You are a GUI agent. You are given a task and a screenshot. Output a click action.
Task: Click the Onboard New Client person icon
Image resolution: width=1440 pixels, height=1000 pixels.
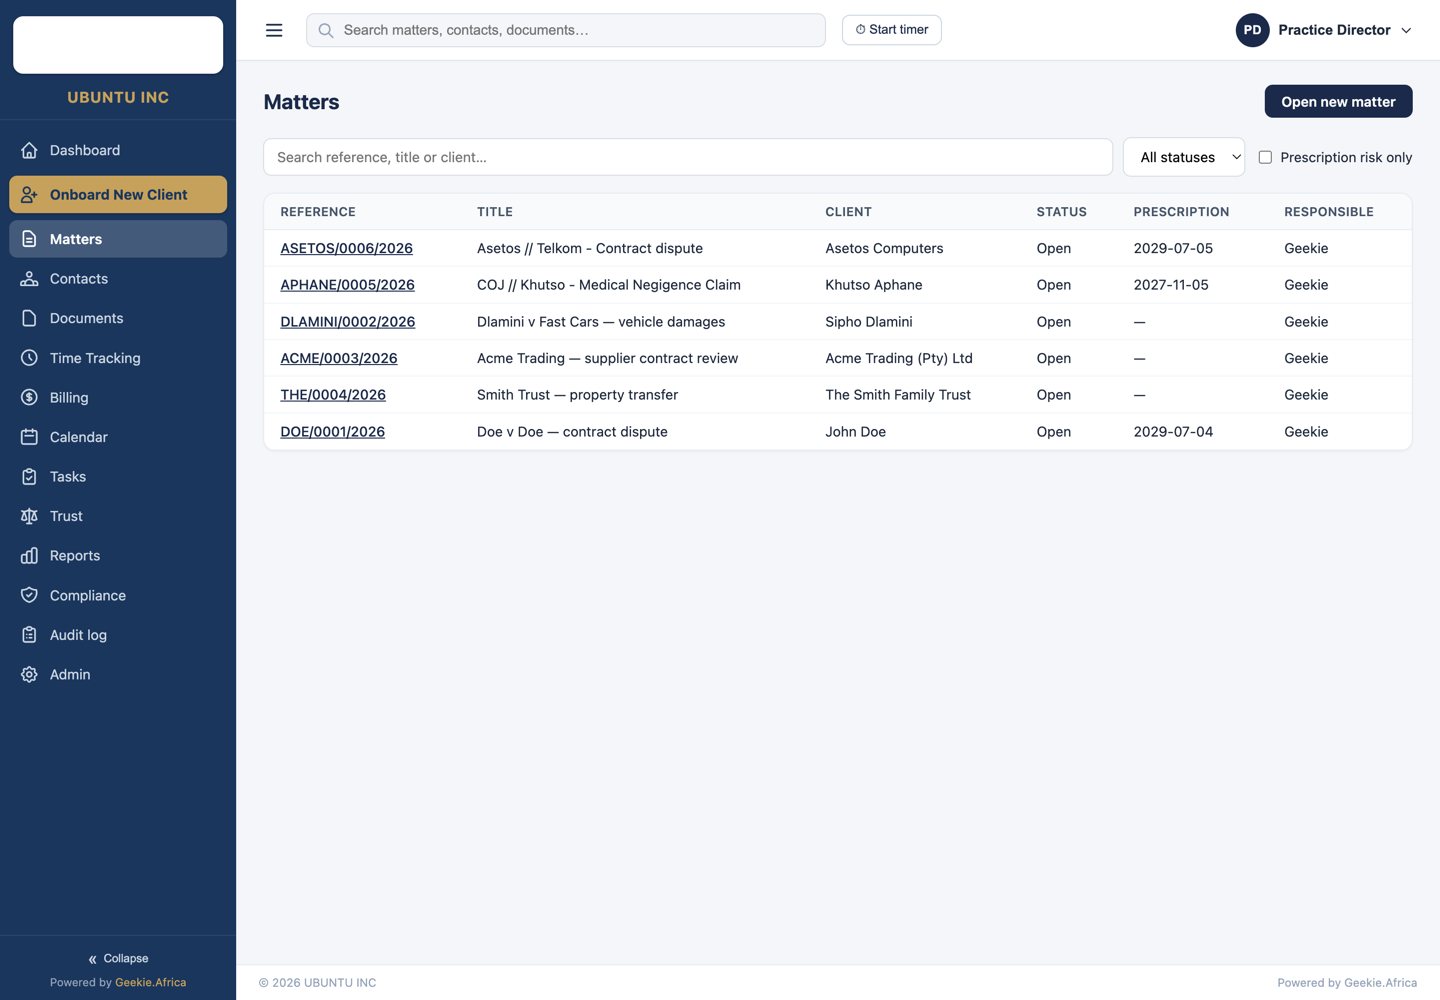(29, 195)
